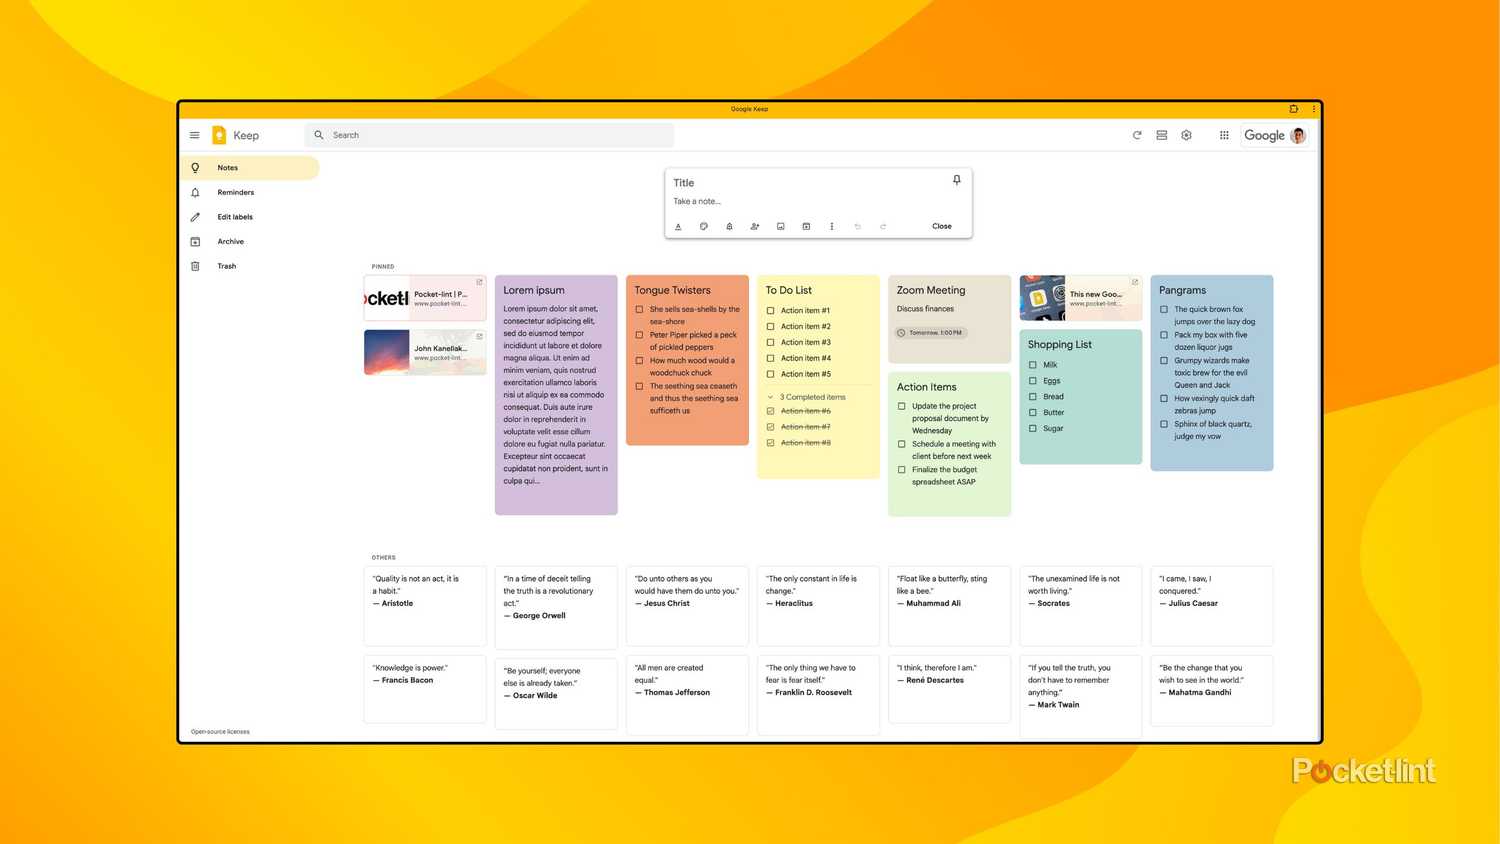Open background color palette for new note

click(704, 226)
